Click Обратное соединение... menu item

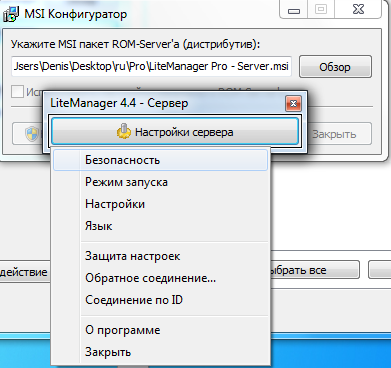pyautogui.click(x=160, y=278)
